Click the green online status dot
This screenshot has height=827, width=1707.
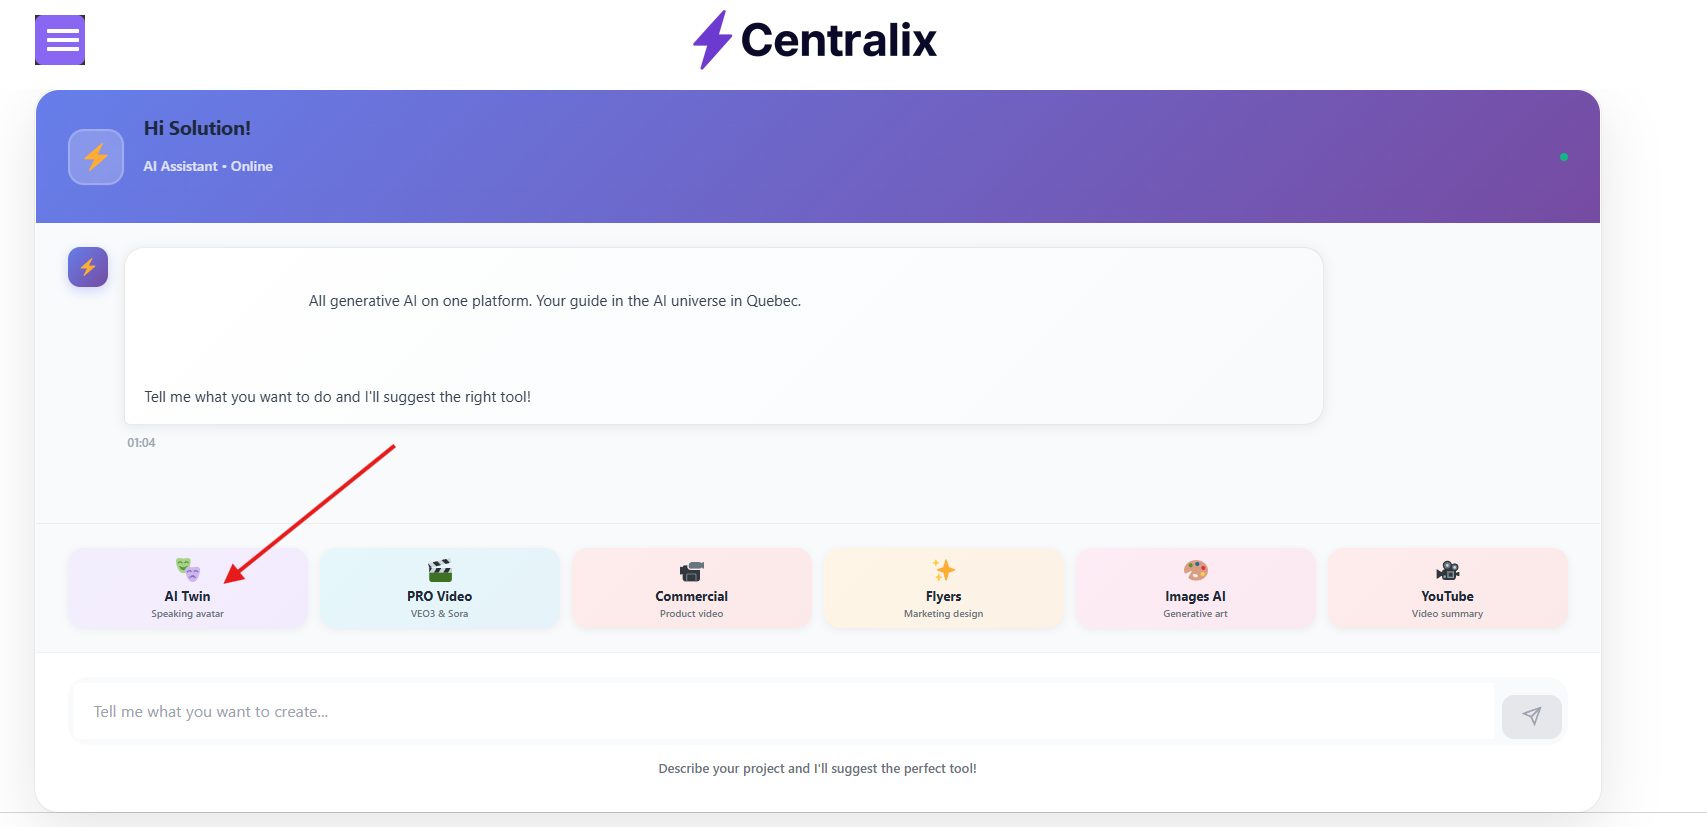click(x=1563, y=157)
